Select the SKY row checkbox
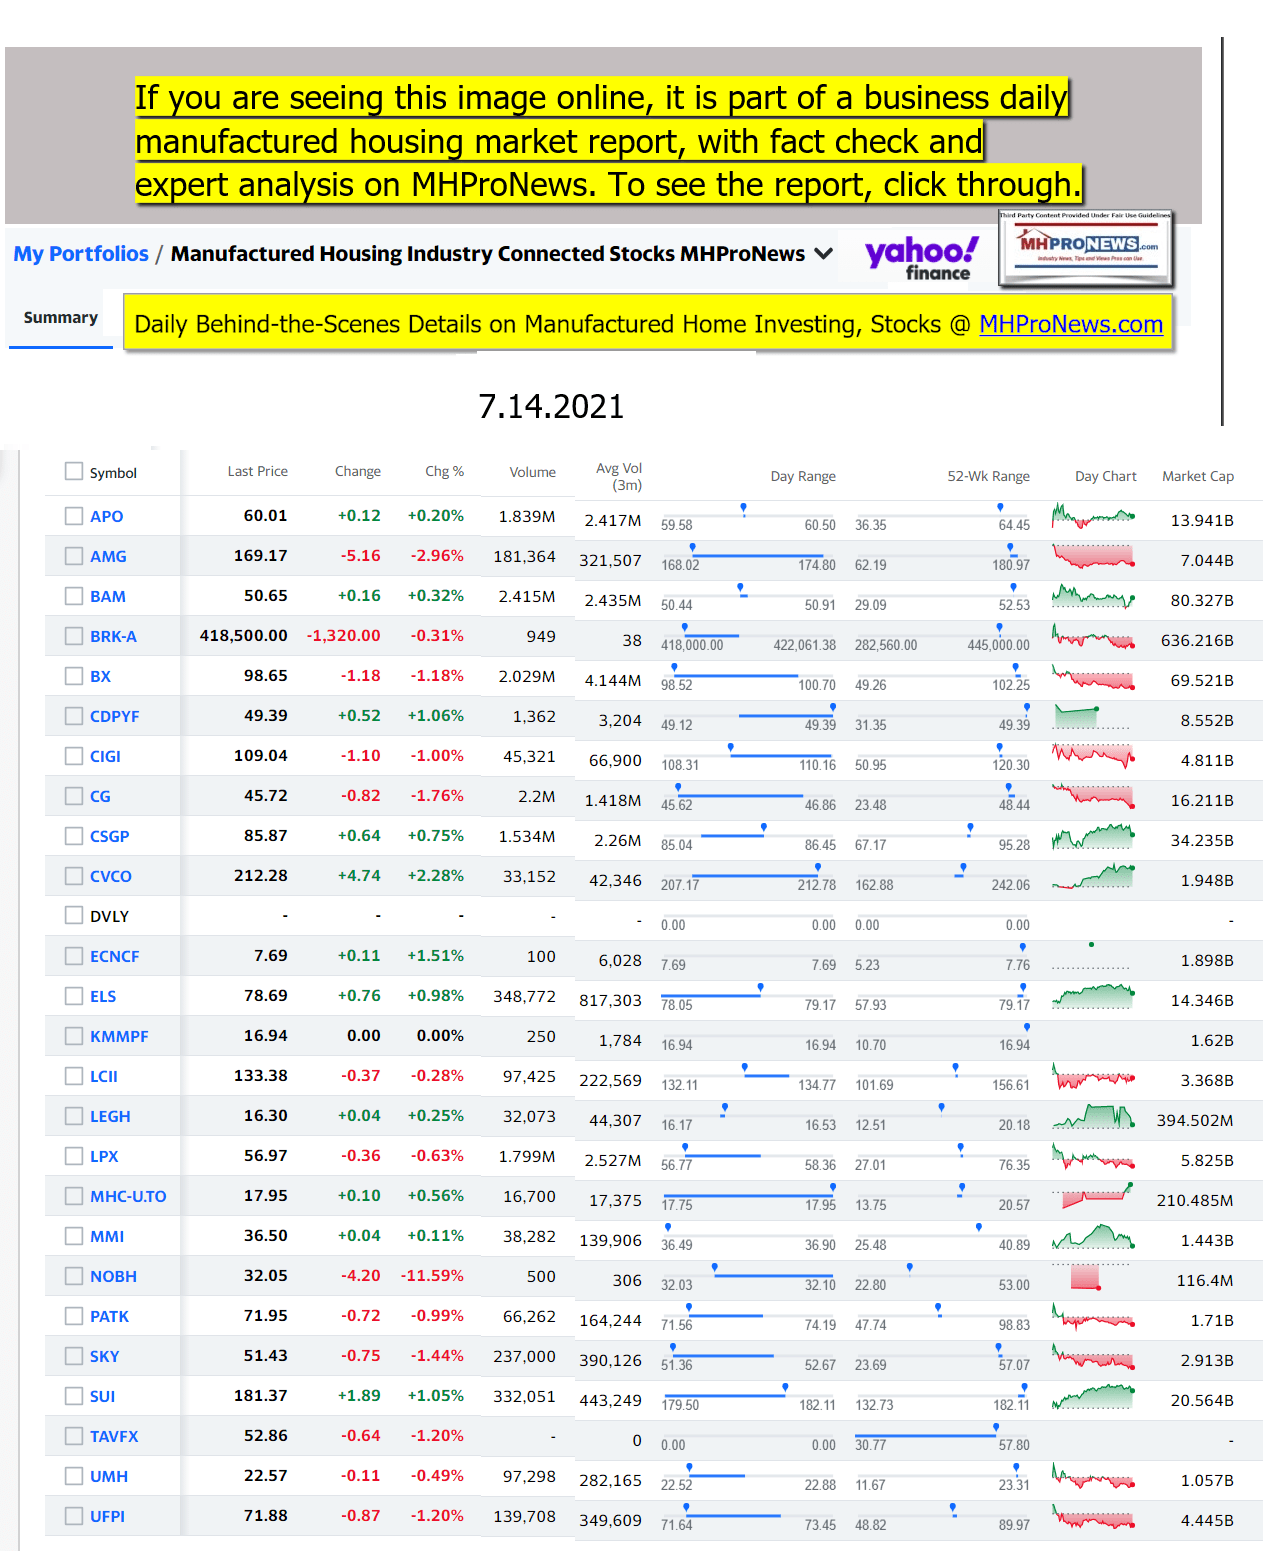The height and width of the screenshot is (1551, 1275). pyautogui.click(x=74, y=1356)
